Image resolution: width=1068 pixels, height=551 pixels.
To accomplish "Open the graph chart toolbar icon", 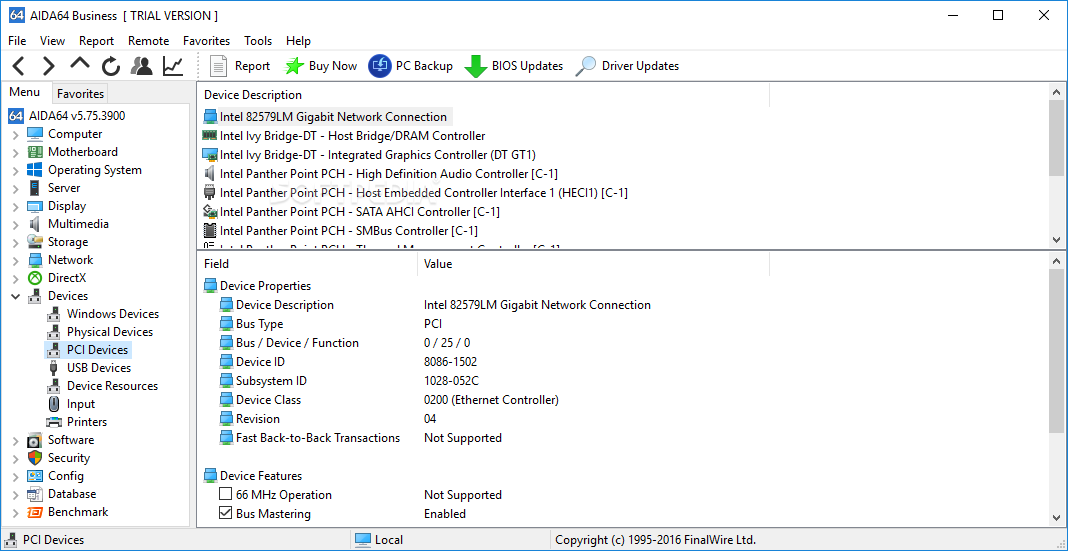I will (173, 66).
